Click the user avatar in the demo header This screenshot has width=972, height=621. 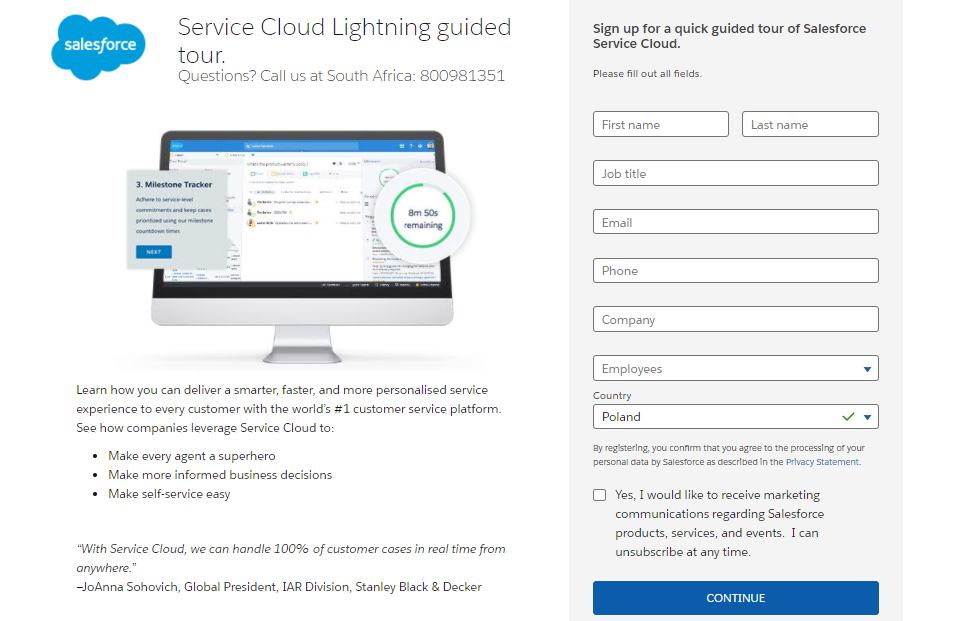coord(430,146)
